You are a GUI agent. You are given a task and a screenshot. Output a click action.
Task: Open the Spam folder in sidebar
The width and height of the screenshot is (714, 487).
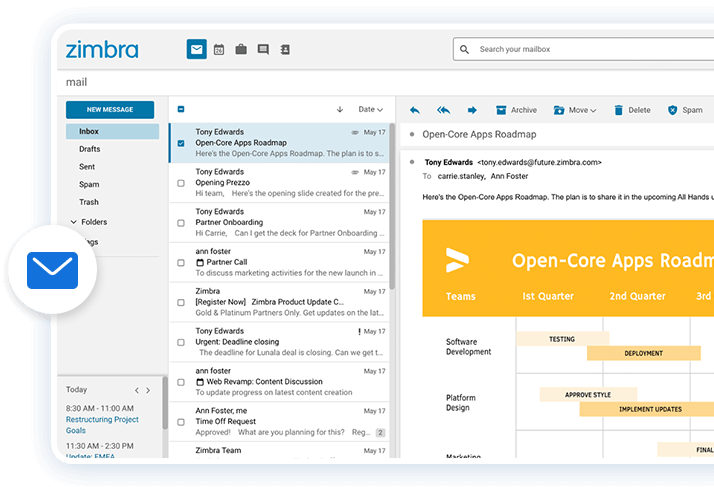pyautogui.click(x=89, y=185)
